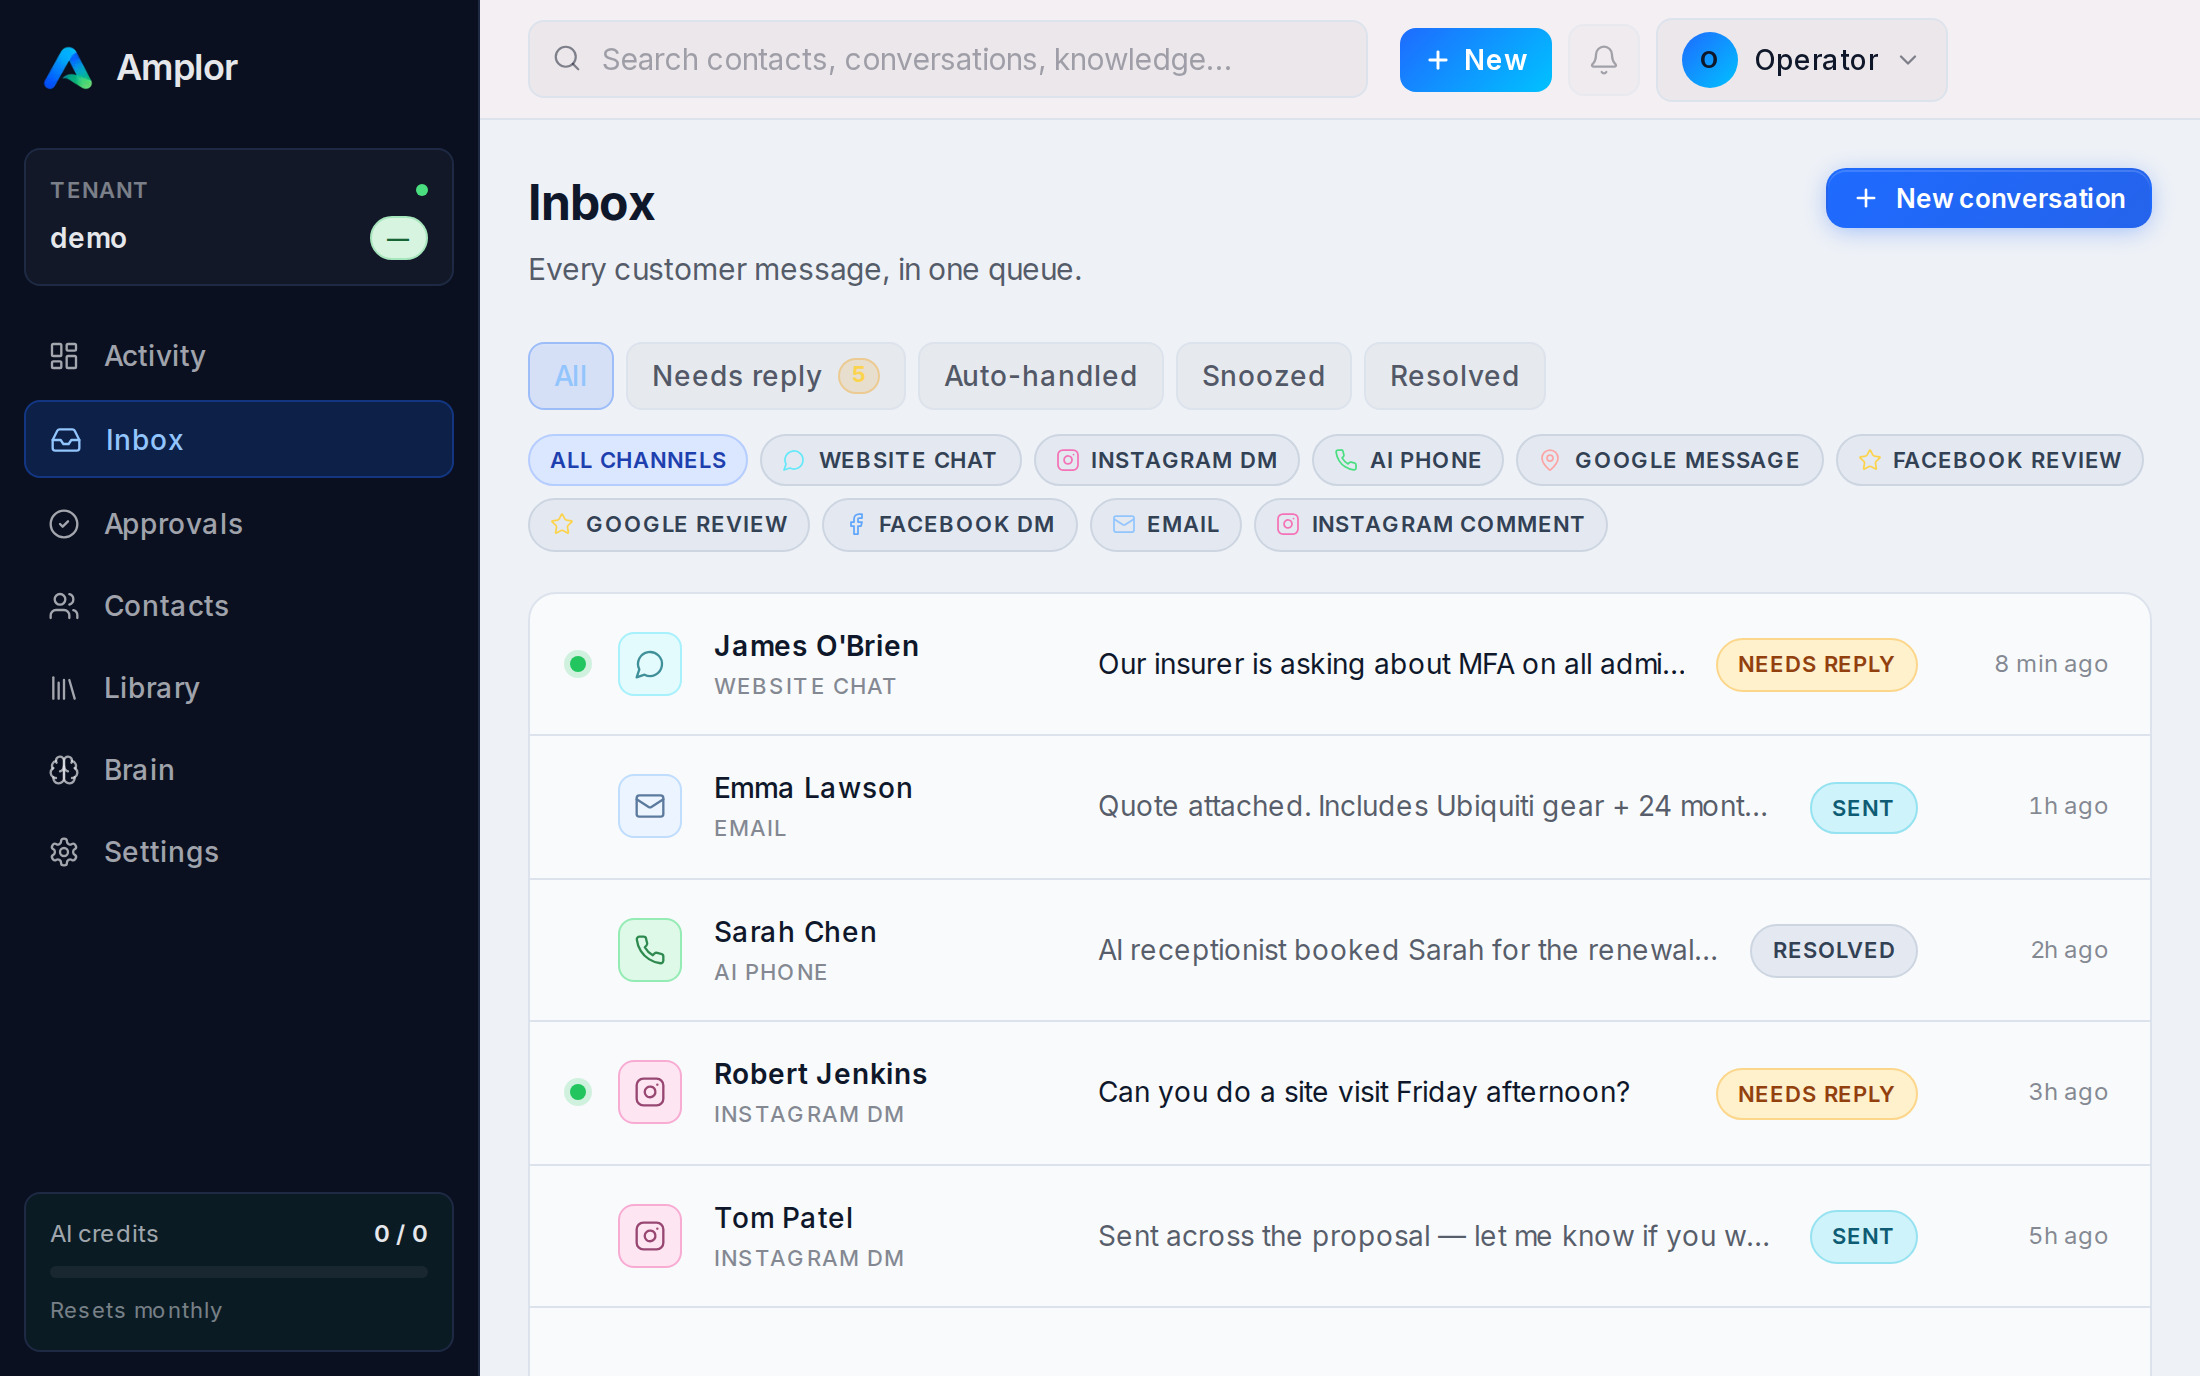This screenshot has width=2200, height=1376.
Task: Click the New button in top bar
Action: 1476,60
